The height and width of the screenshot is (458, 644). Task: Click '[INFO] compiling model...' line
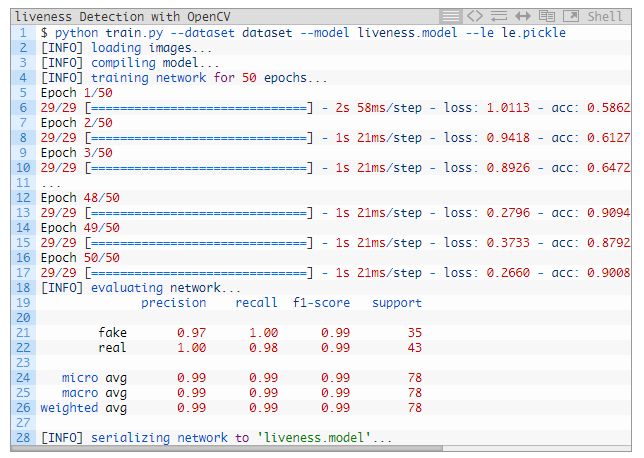click(130, 63)
